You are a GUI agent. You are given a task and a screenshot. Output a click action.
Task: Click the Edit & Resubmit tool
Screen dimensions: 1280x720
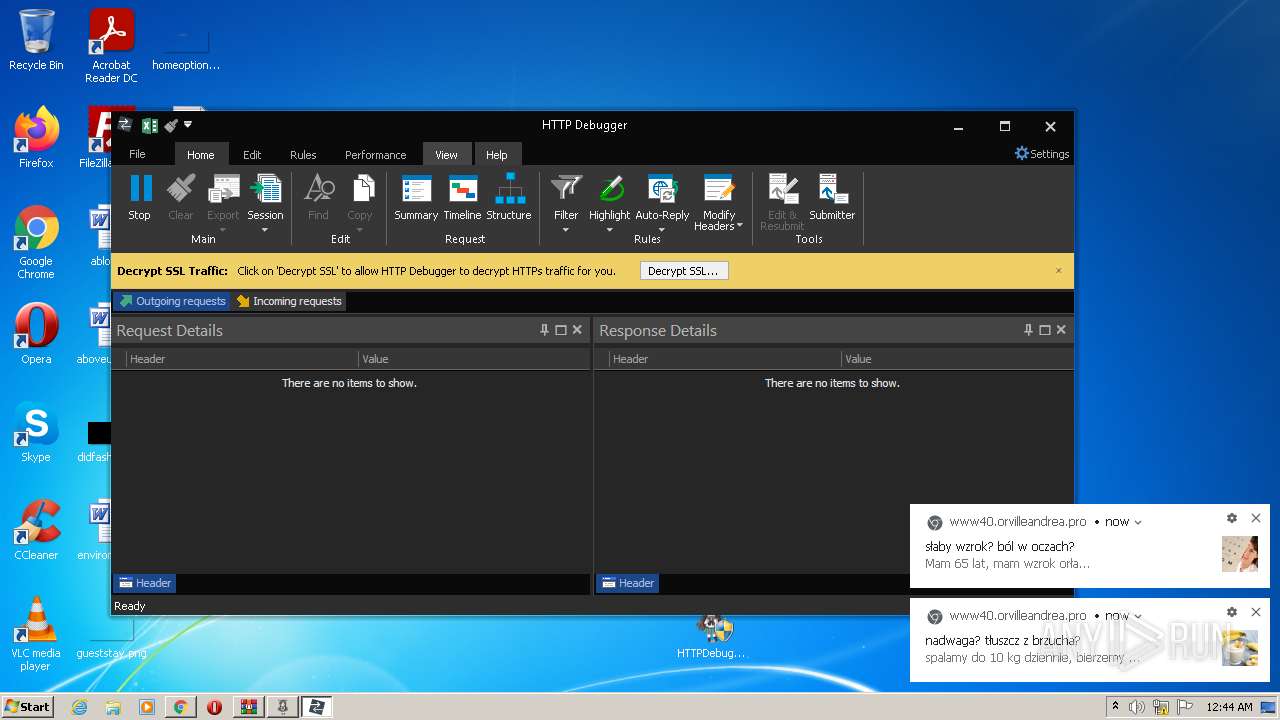[782, 201]
